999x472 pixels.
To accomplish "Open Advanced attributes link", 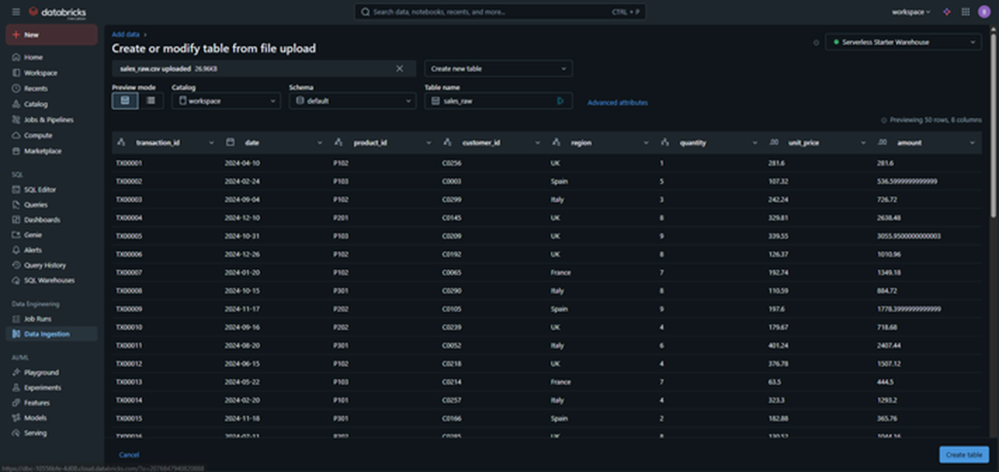I will [x=617, y=103].
